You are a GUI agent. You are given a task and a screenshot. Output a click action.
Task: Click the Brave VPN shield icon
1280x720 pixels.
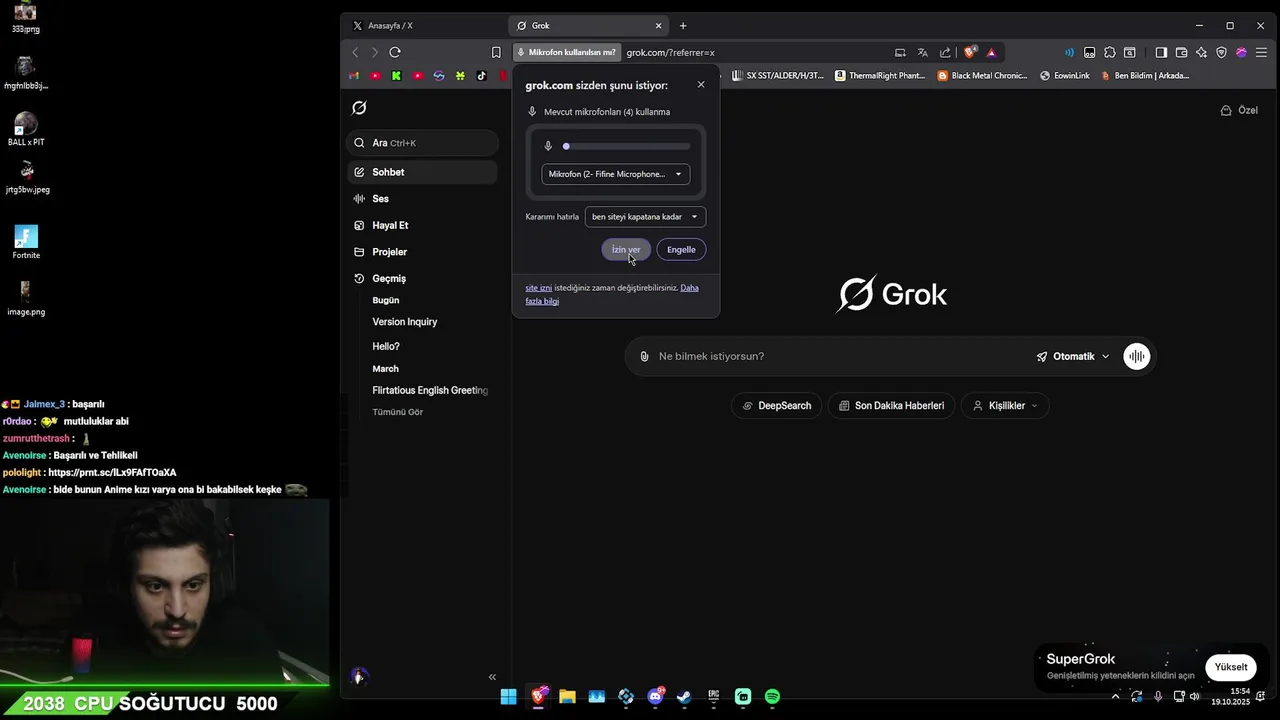1221,52
